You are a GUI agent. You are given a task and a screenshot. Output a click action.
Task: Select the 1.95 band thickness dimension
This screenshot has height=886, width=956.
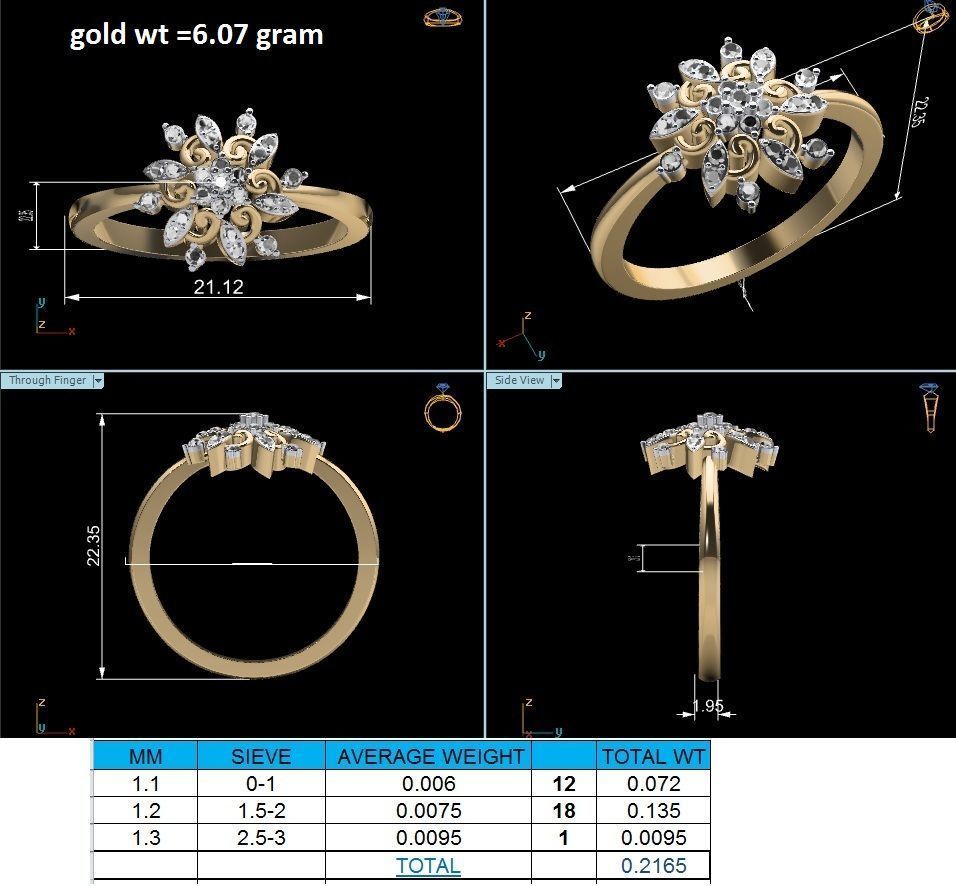[708, 706]
